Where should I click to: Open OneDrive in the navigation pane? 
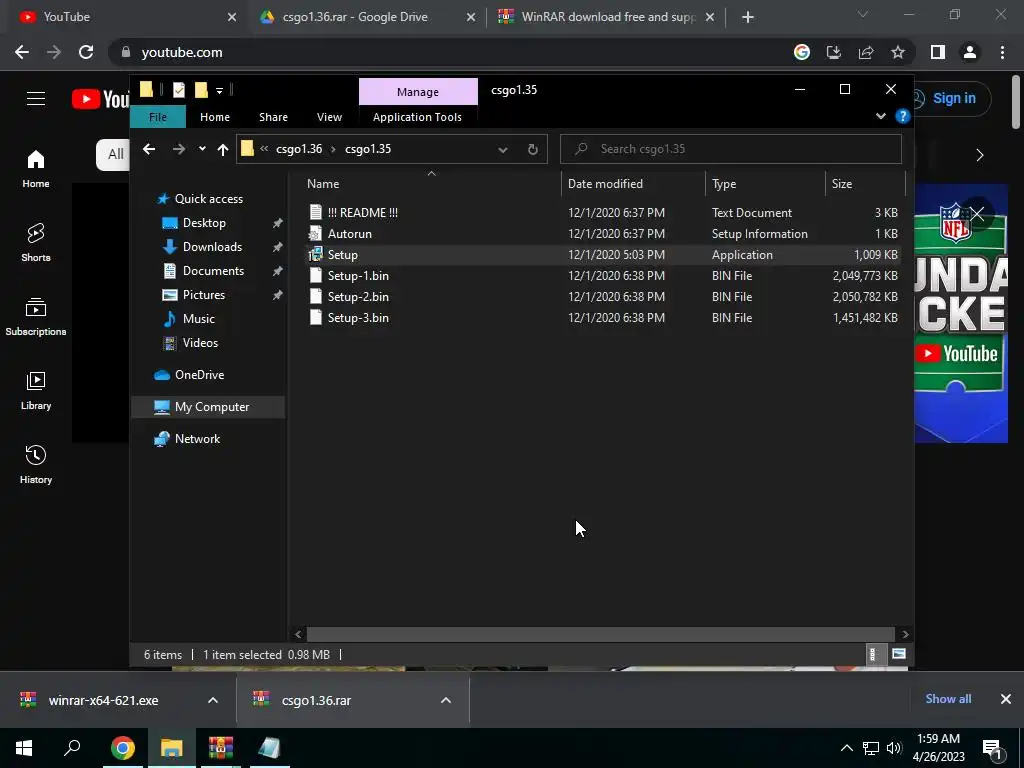click(x=199, y=375)
